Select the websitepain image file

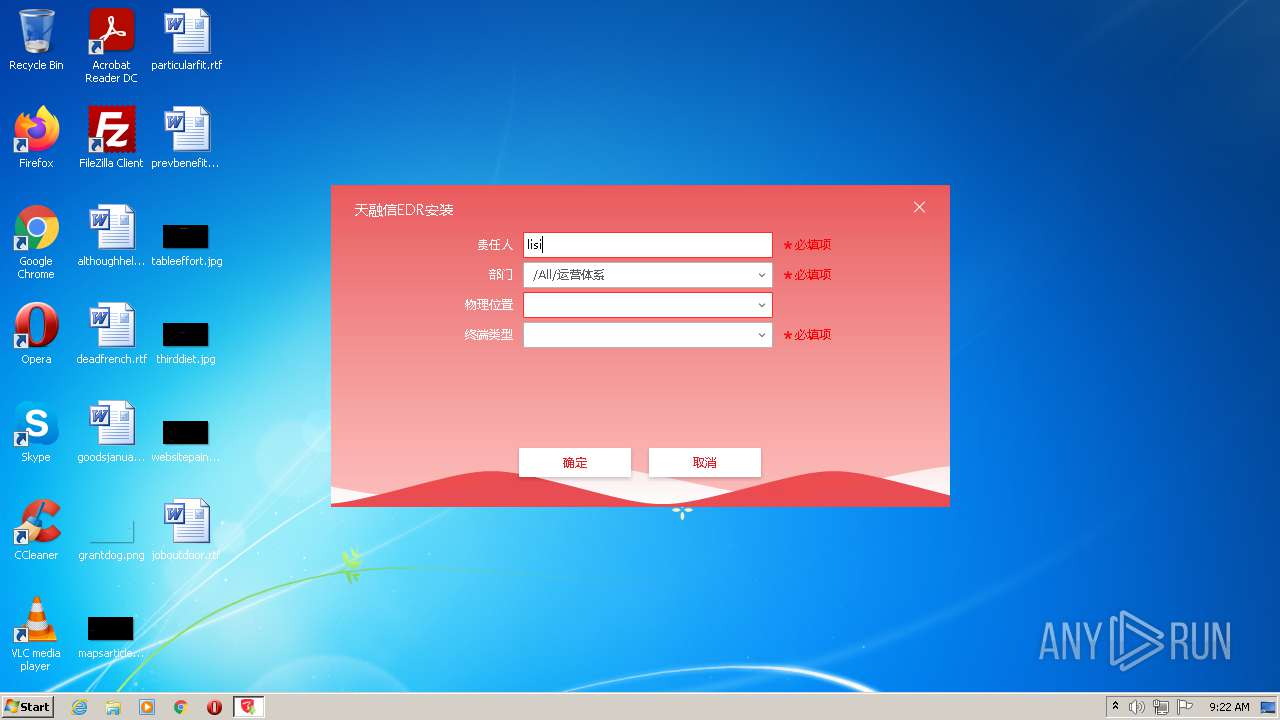coord(186,441)
